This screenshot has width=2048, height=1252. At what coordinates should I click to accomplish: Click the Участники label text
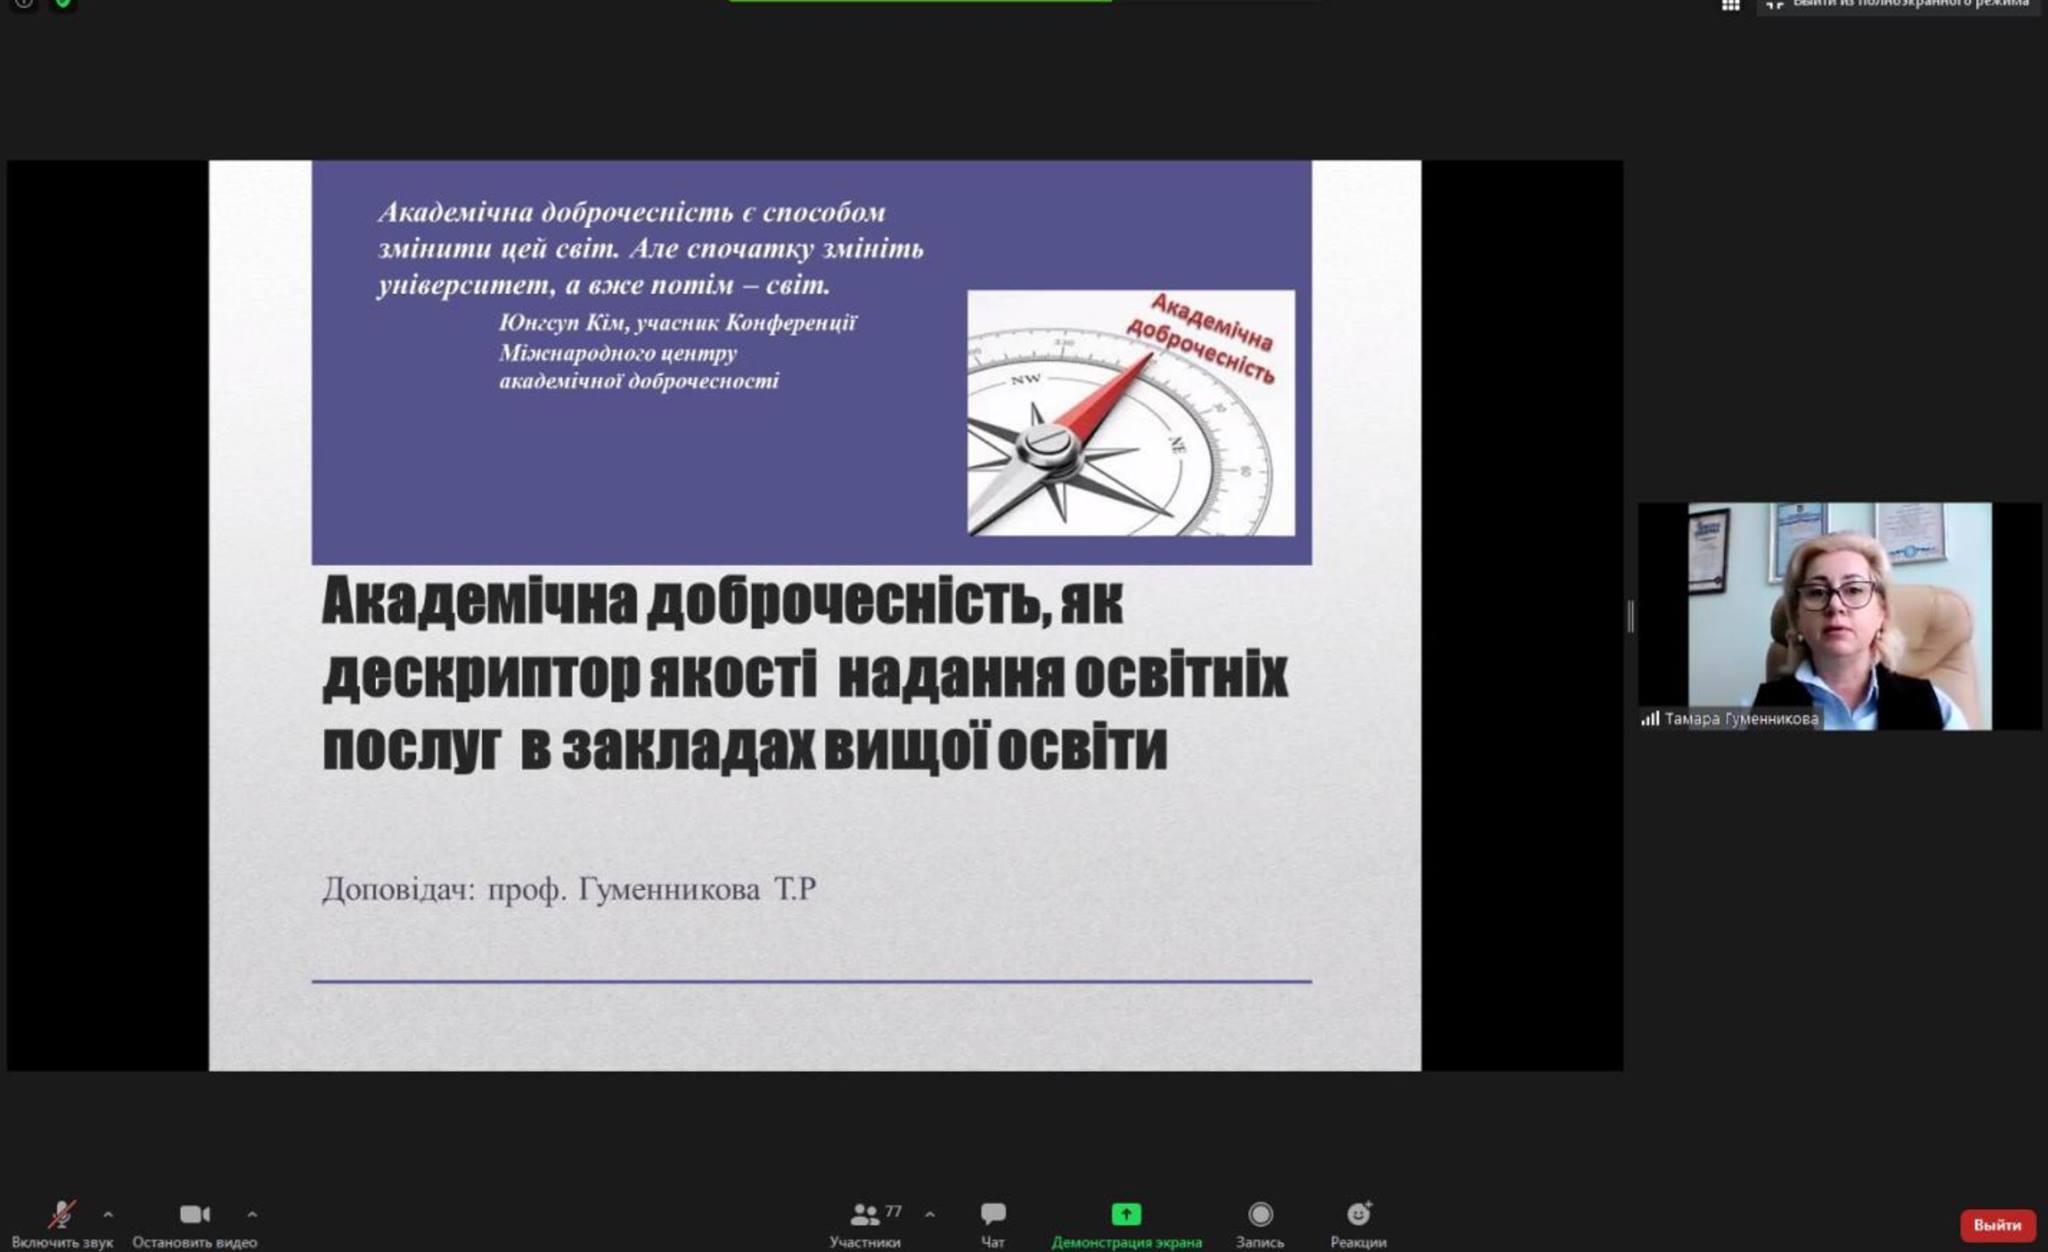pos(864,1242)
